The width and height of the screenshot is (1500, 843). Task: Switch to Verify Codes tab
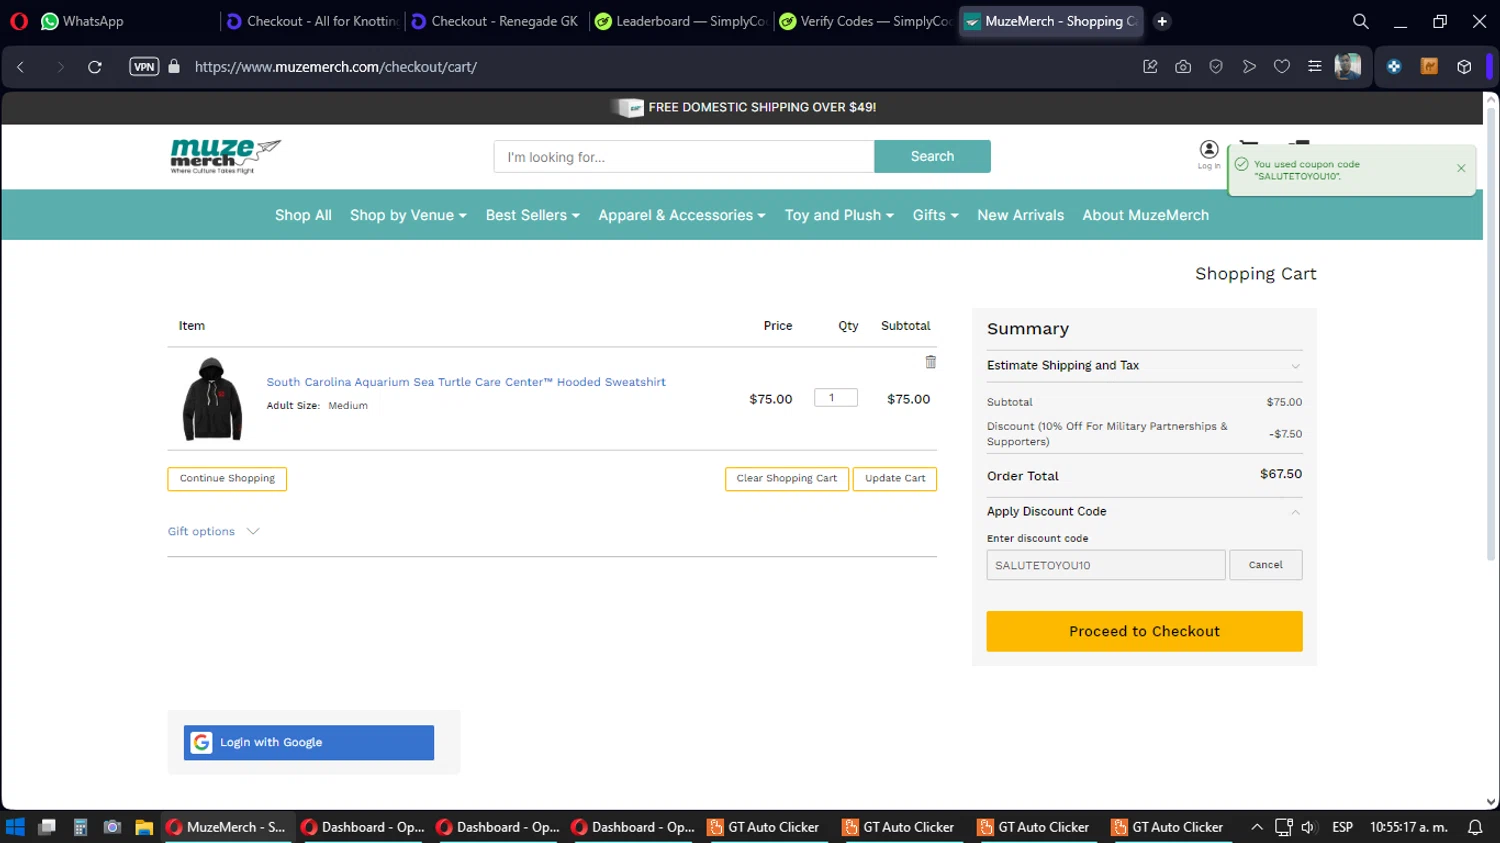tap(866, 21)
